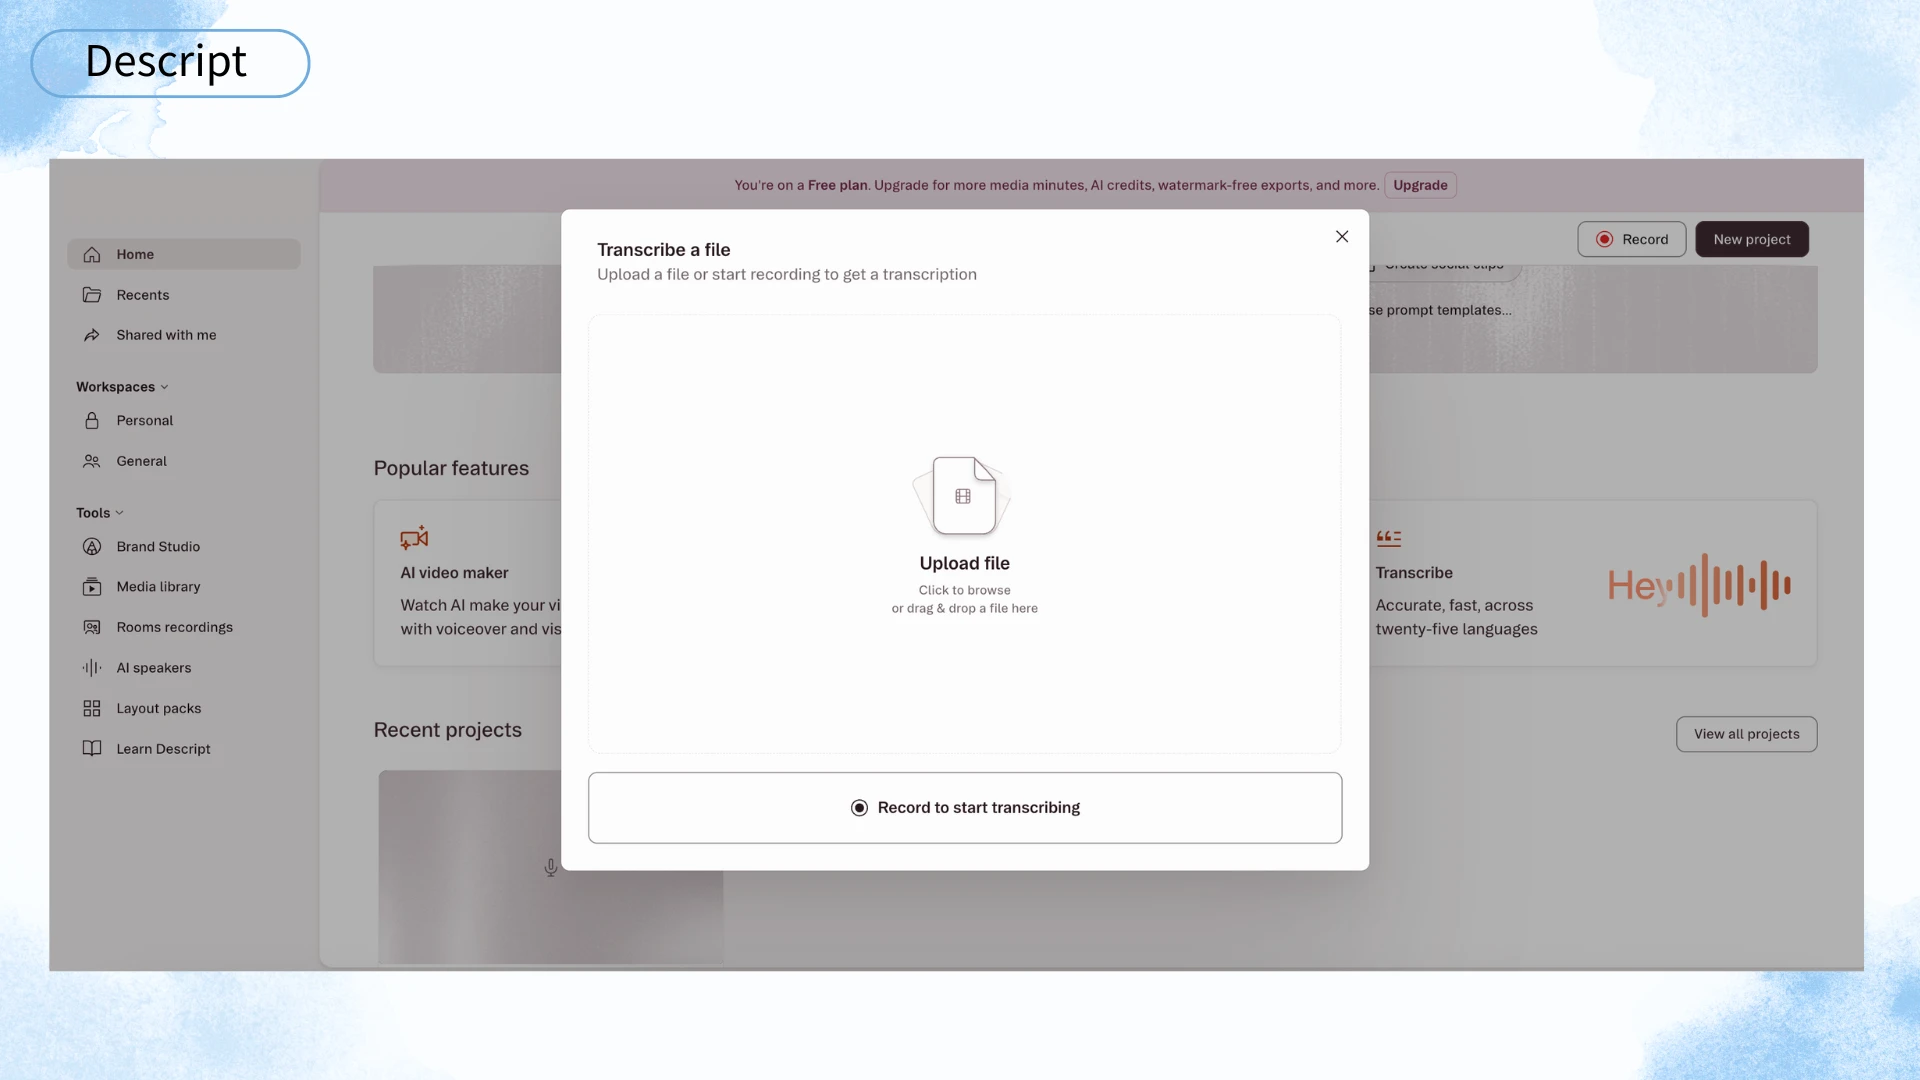Click the 'prompt templates...' text
The width and height of the screenshot is (1920, 1080).
click(1449, 310)
